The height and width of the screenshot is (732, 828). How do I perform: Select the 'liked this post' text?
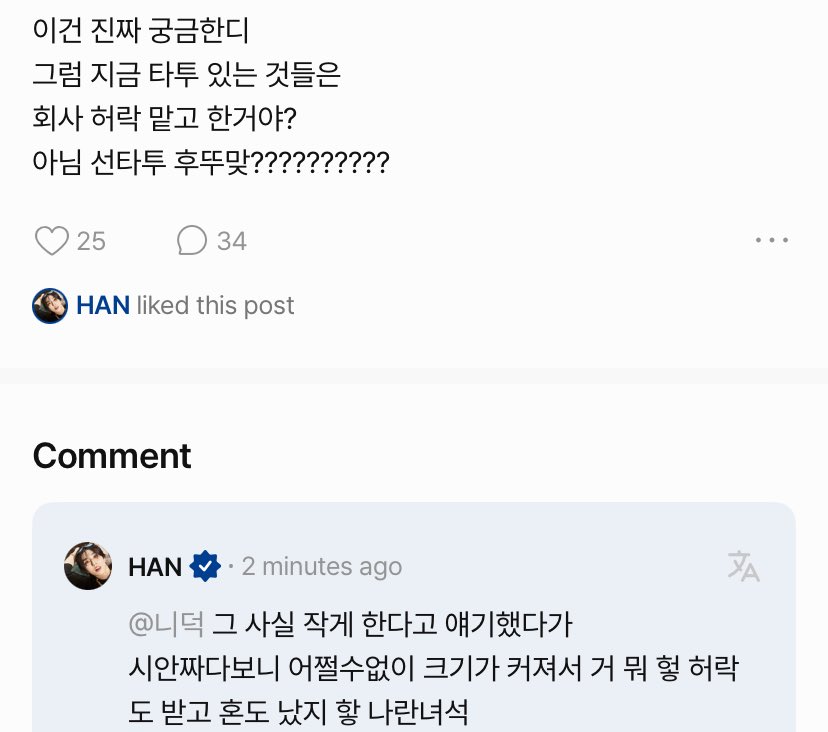pos(215,305)
